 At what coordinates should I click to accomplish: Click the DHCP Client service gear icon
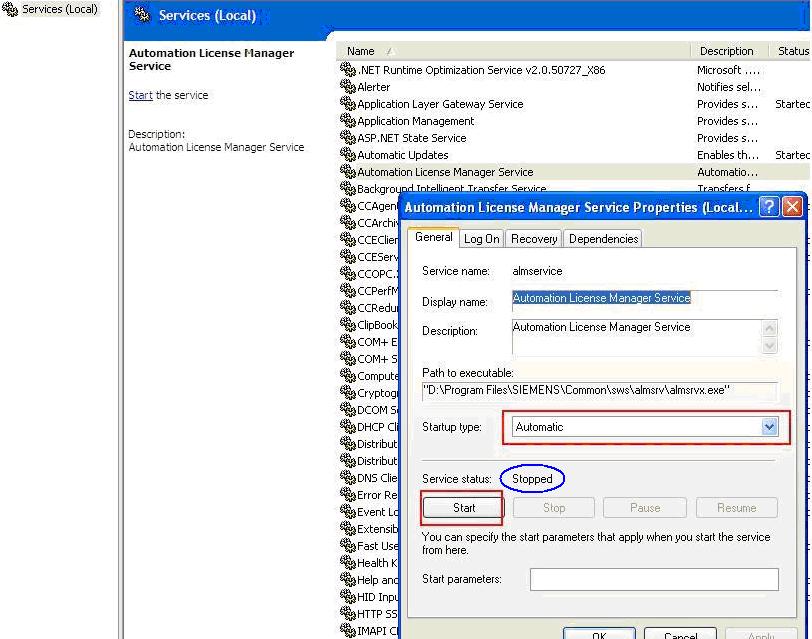347,427
